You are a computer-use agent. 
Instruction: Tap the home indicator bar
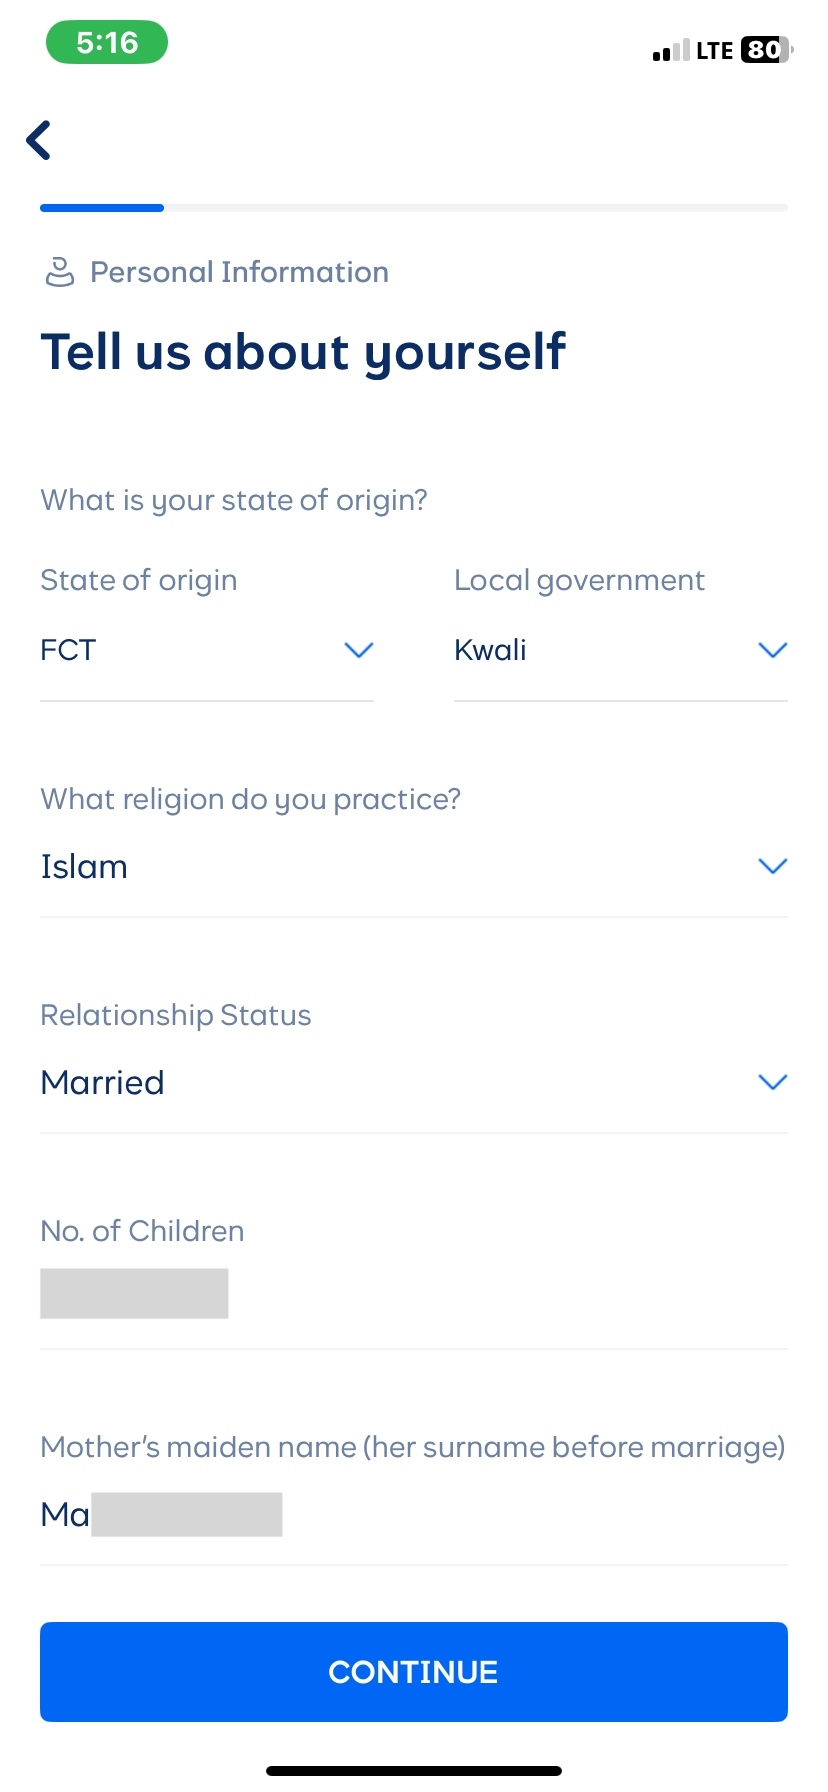[x=414, y=1771]
